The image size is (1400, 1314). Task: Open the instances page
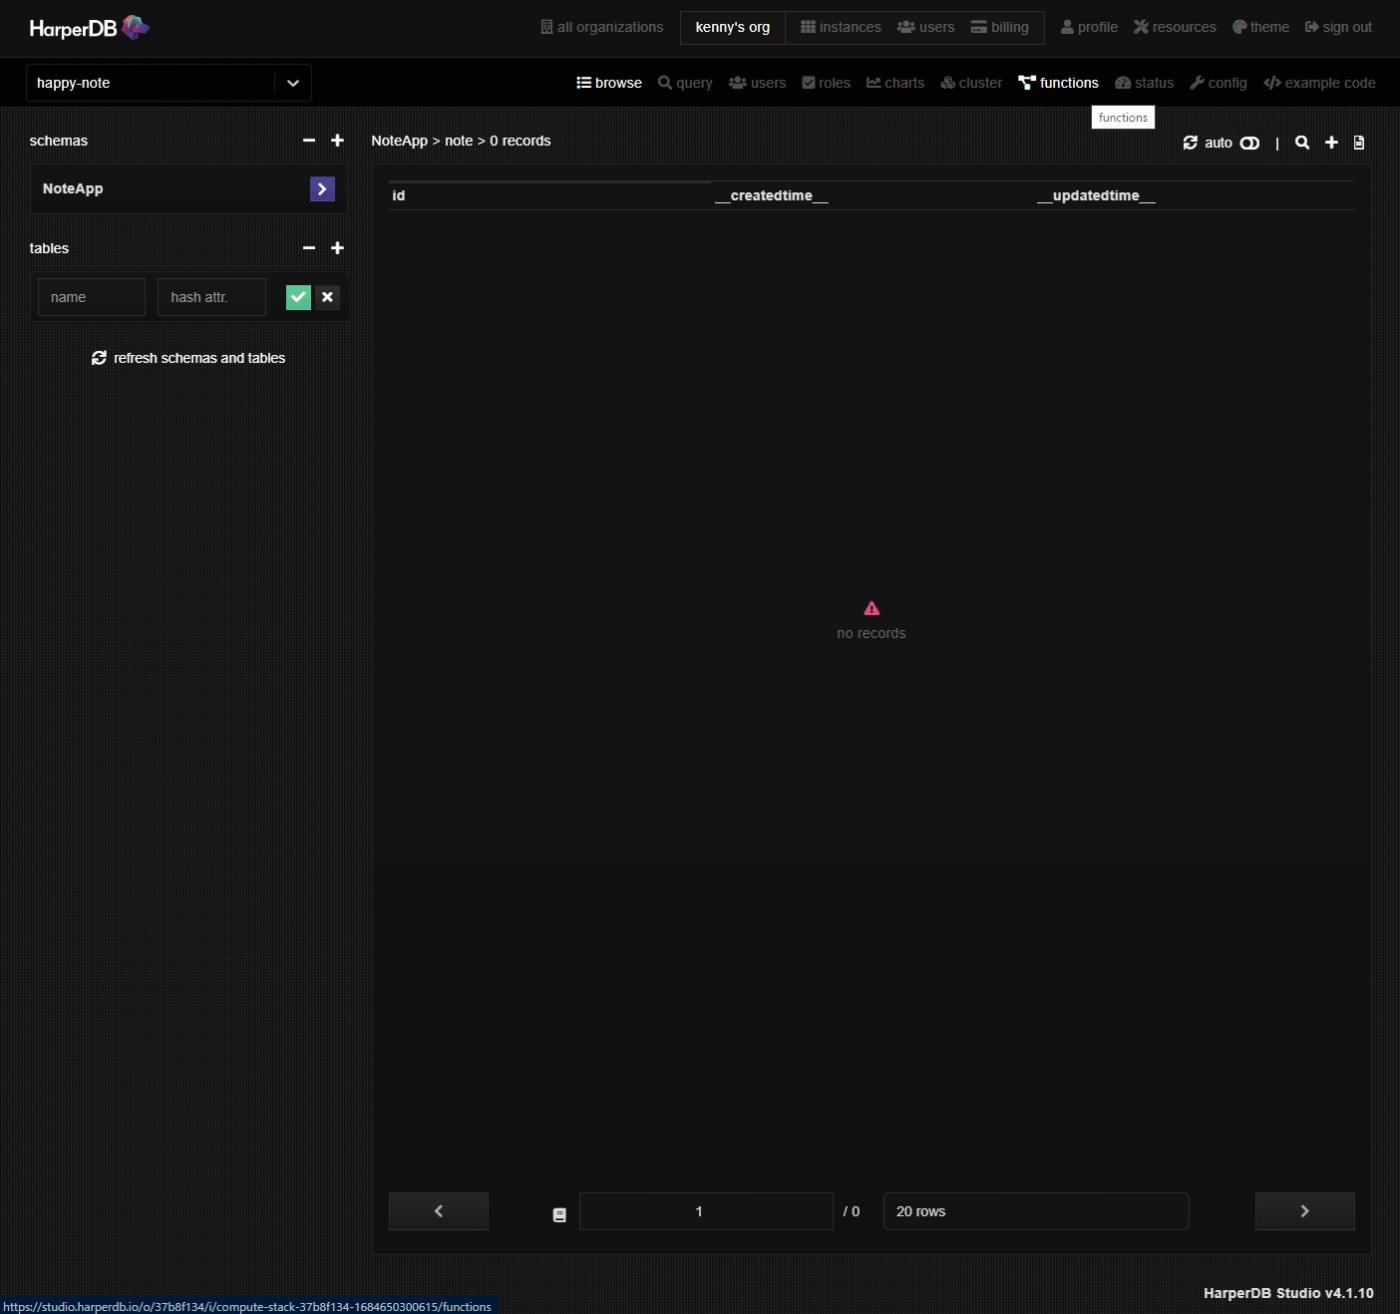(x=841, y=27)
